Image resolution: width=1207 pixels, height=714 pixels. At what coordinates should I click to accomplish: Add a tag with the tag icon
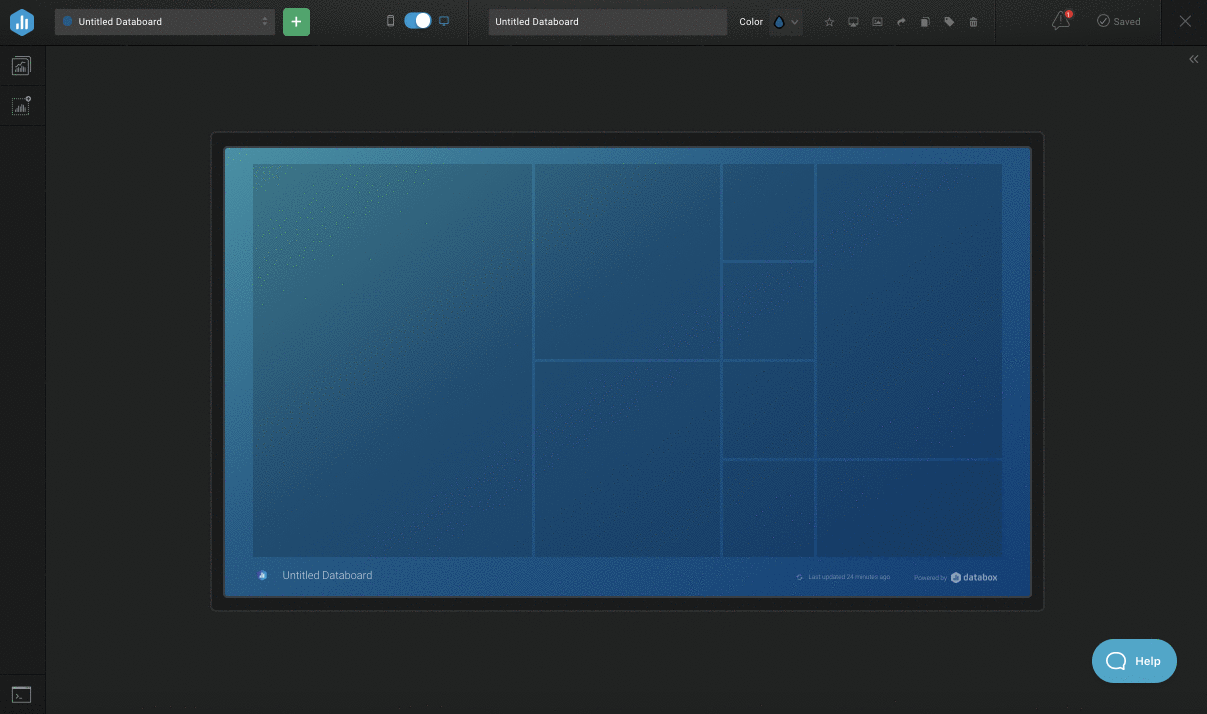(x=949, y=22)
